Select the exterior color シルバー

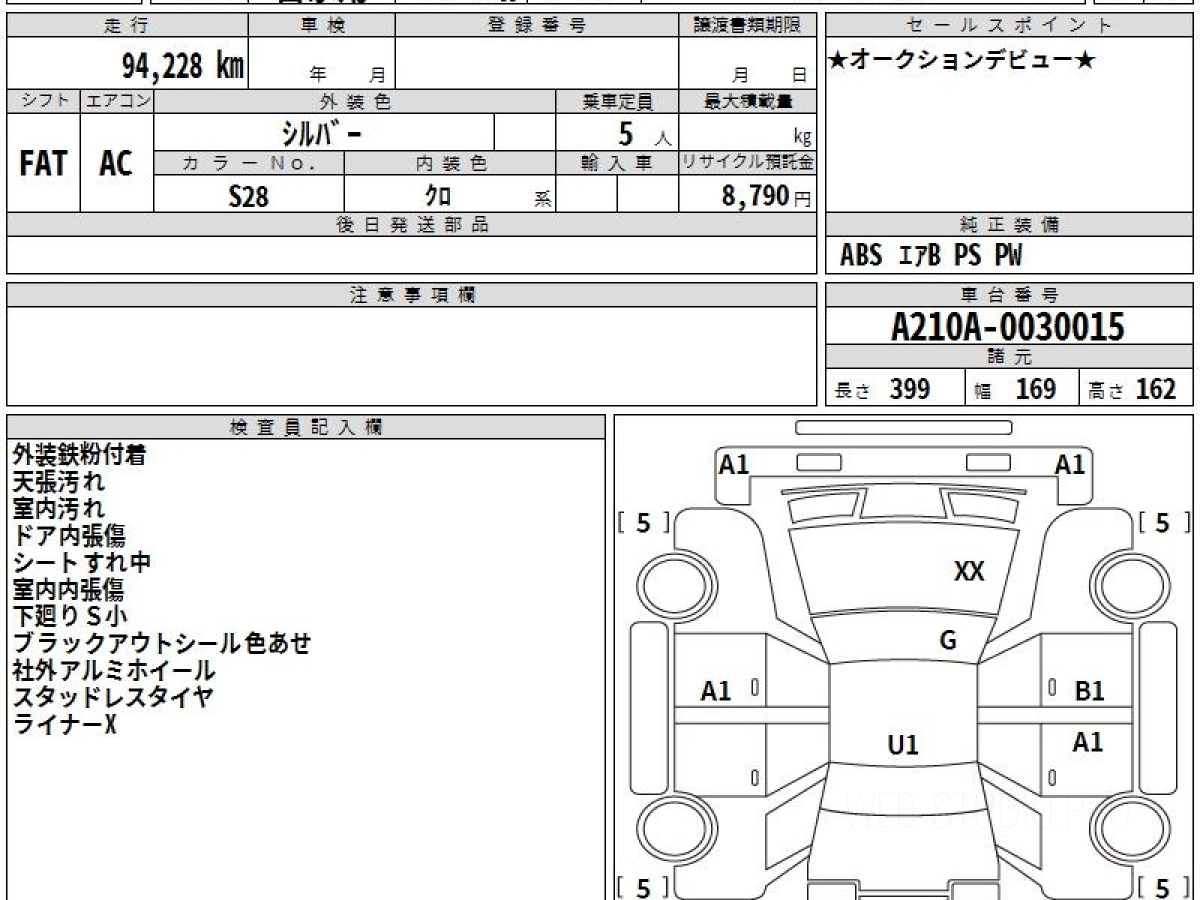pos(321,132)
